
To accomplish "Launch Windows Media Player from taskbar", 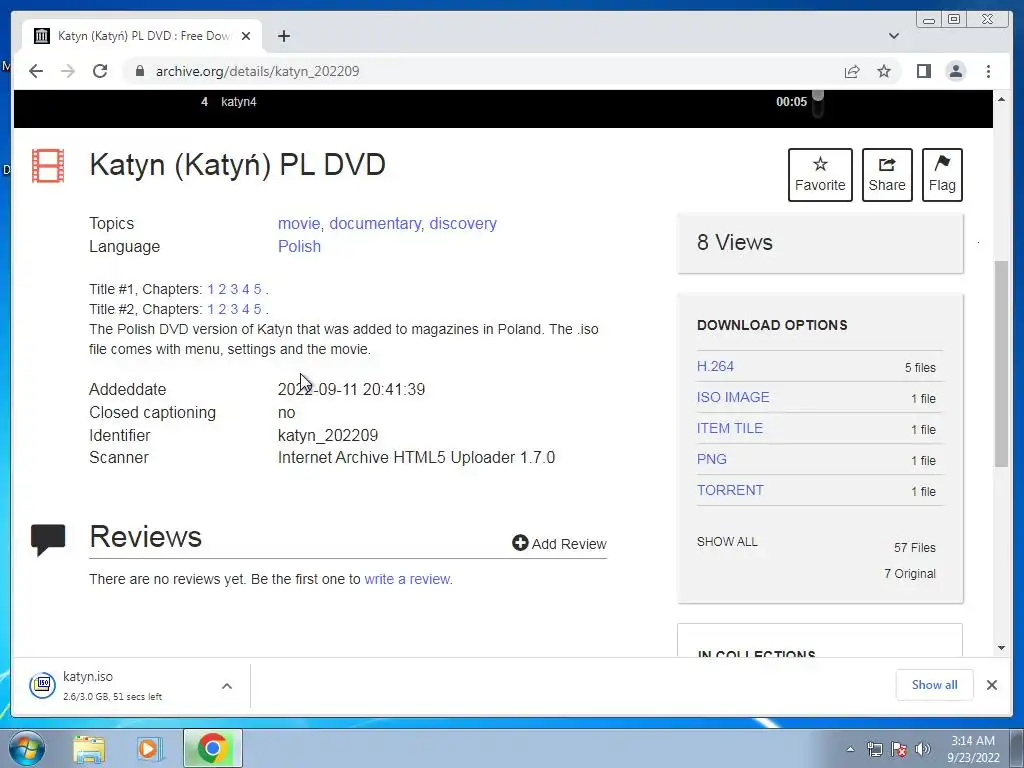I will coord(148,749).
